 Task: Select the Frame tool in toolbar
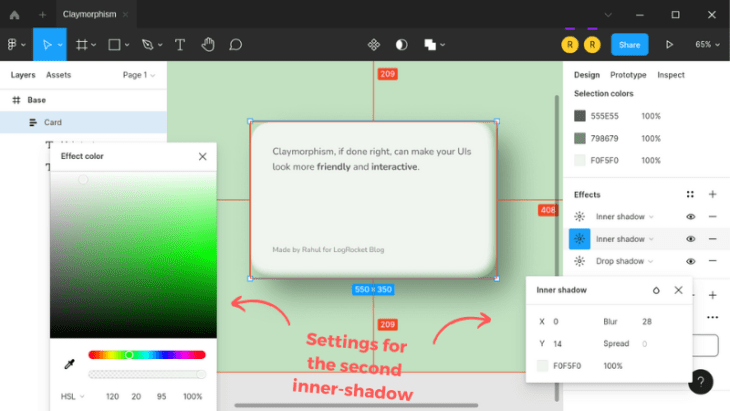pyautogui.click(x=82, y=45)
